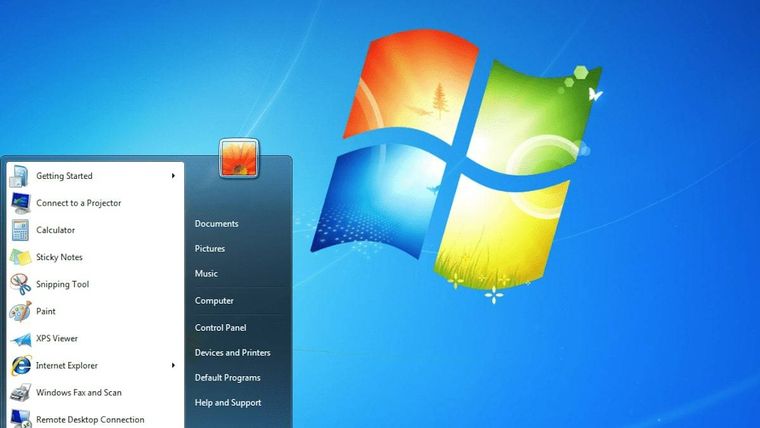
Task: Click the Connect to a Projector icon
Action: click(20, 203)
